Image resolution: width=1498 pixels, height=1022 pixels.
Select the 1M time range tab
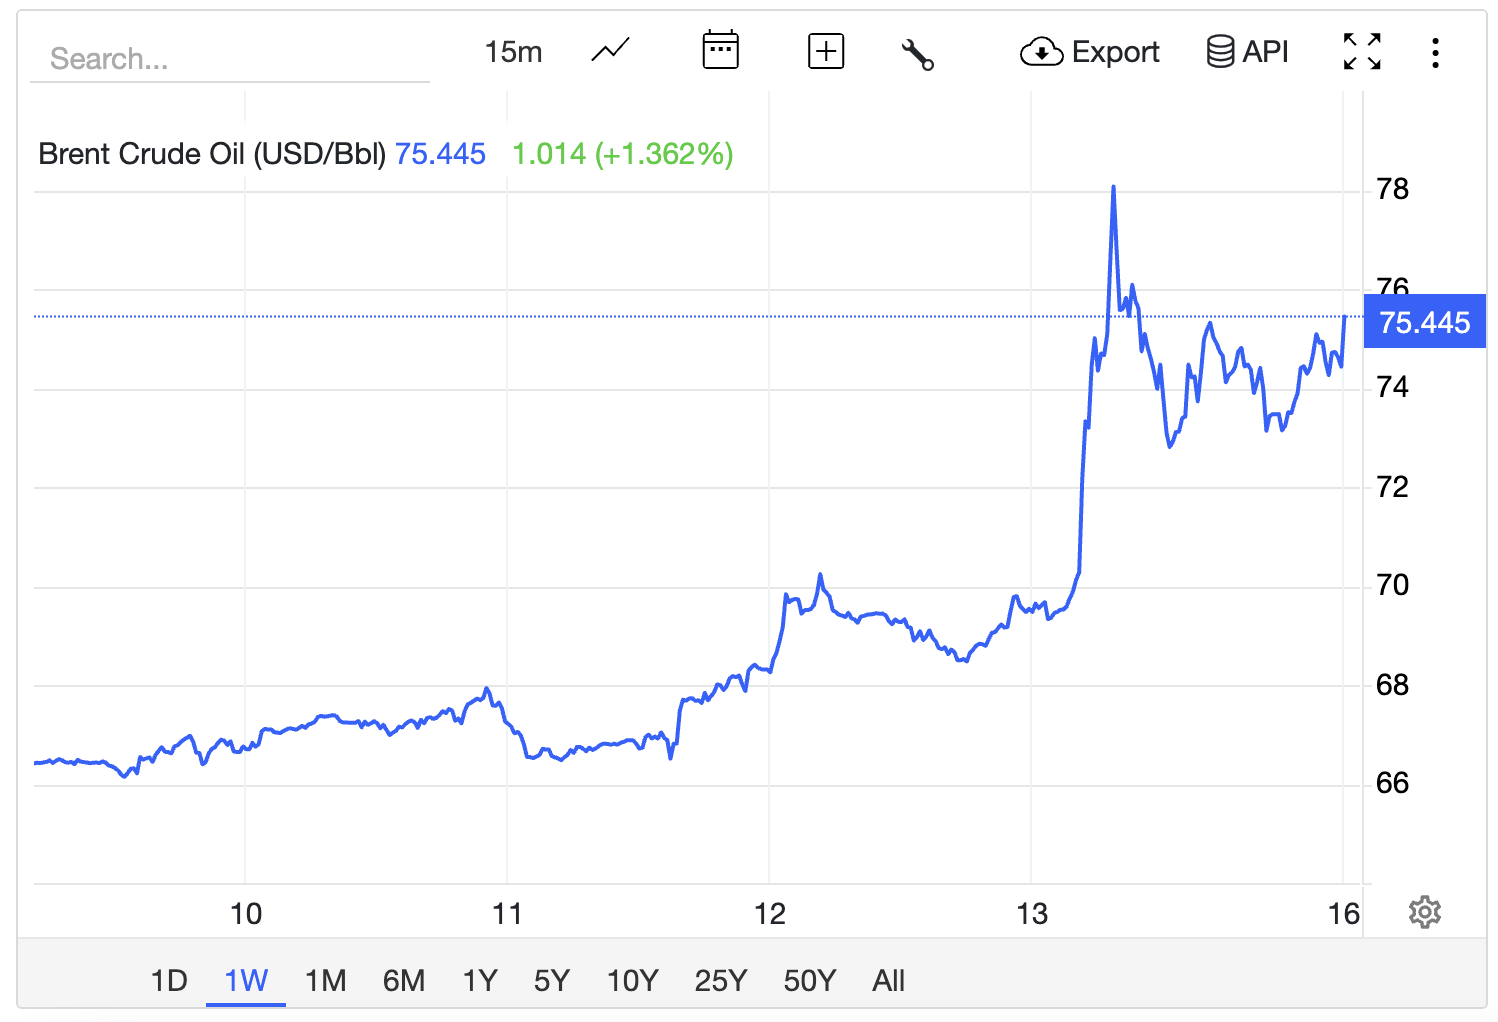tap(325, 980)
